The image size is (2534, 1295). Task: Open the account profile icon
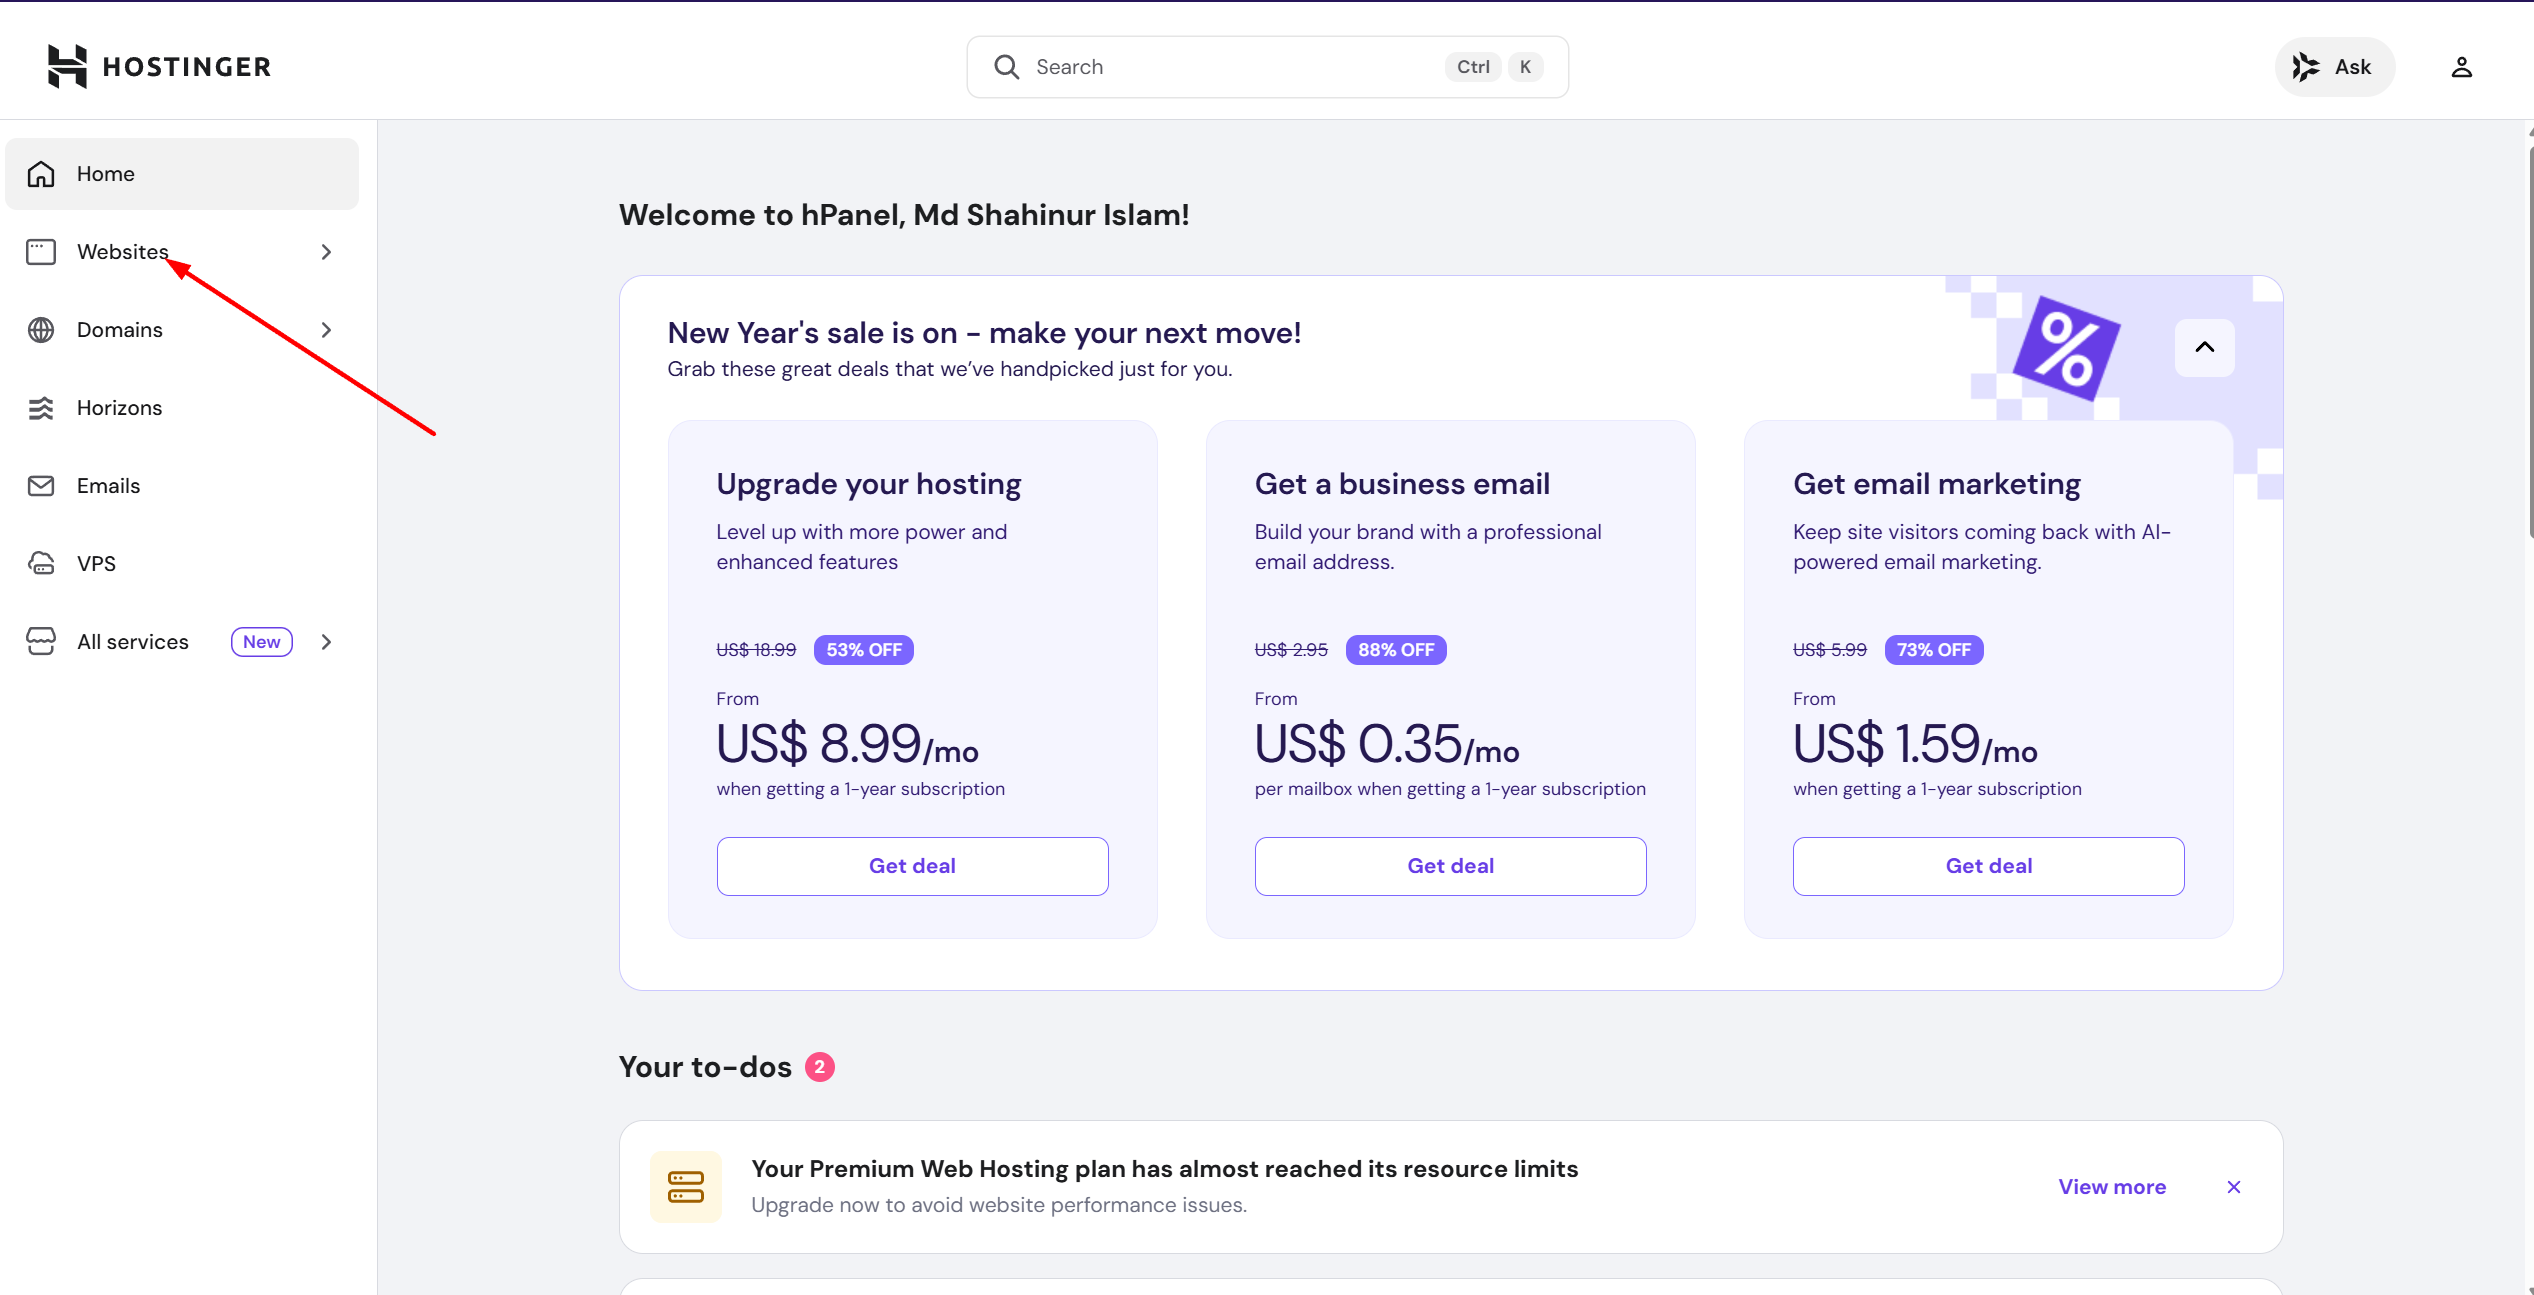(x=2462, y=66)
